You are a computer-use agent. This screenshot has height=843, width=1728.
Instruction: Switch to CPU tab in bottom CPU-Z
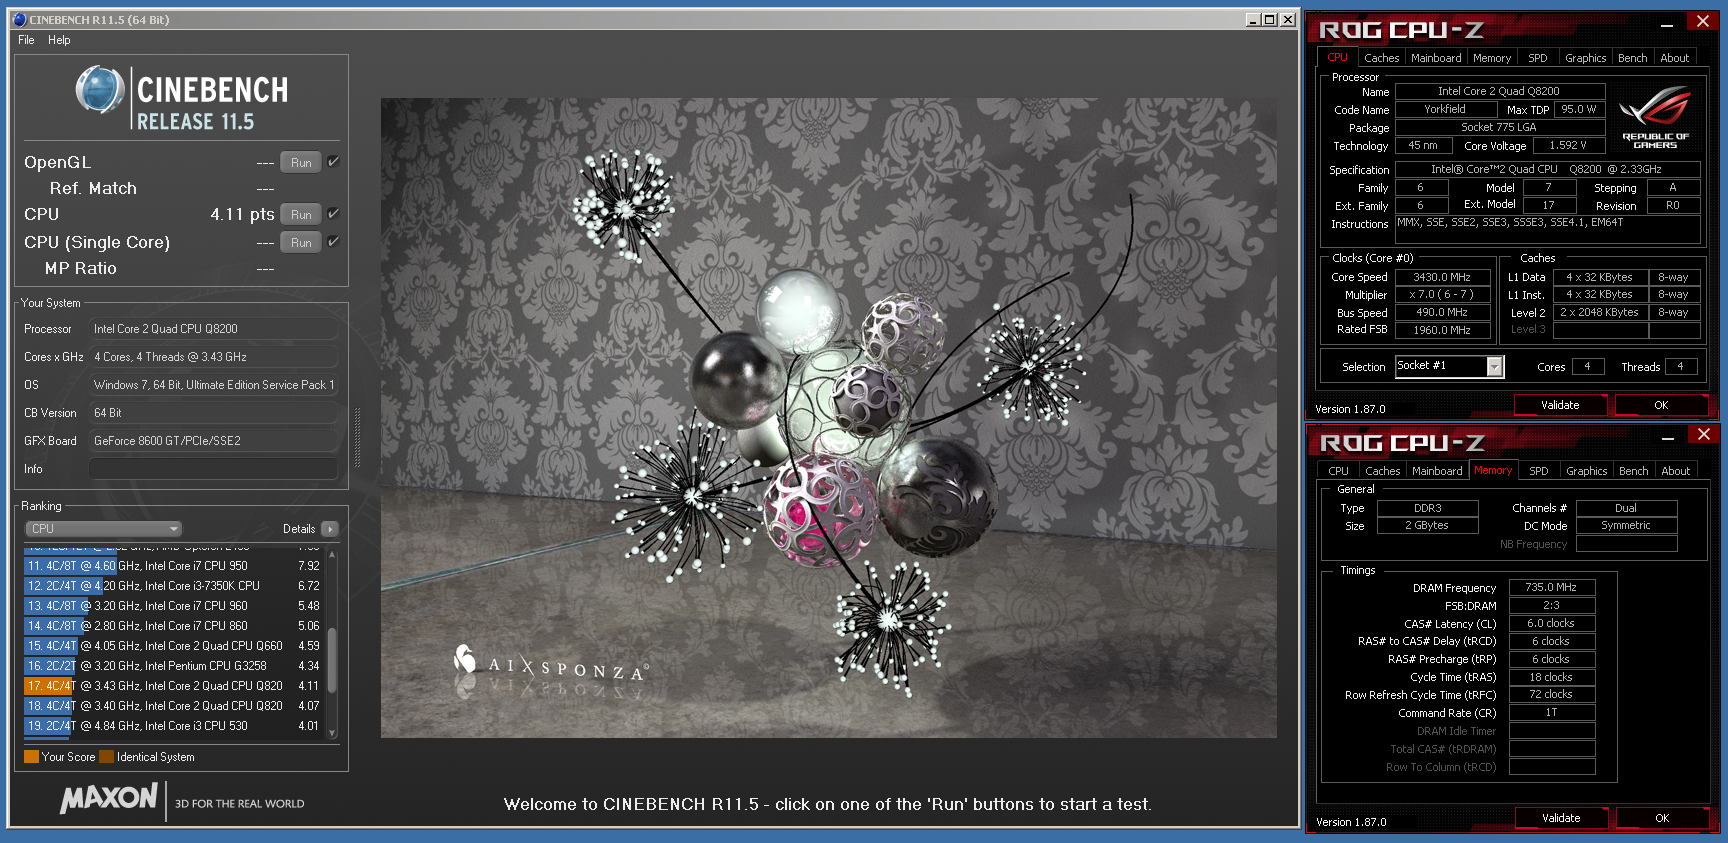point(1338,471)
